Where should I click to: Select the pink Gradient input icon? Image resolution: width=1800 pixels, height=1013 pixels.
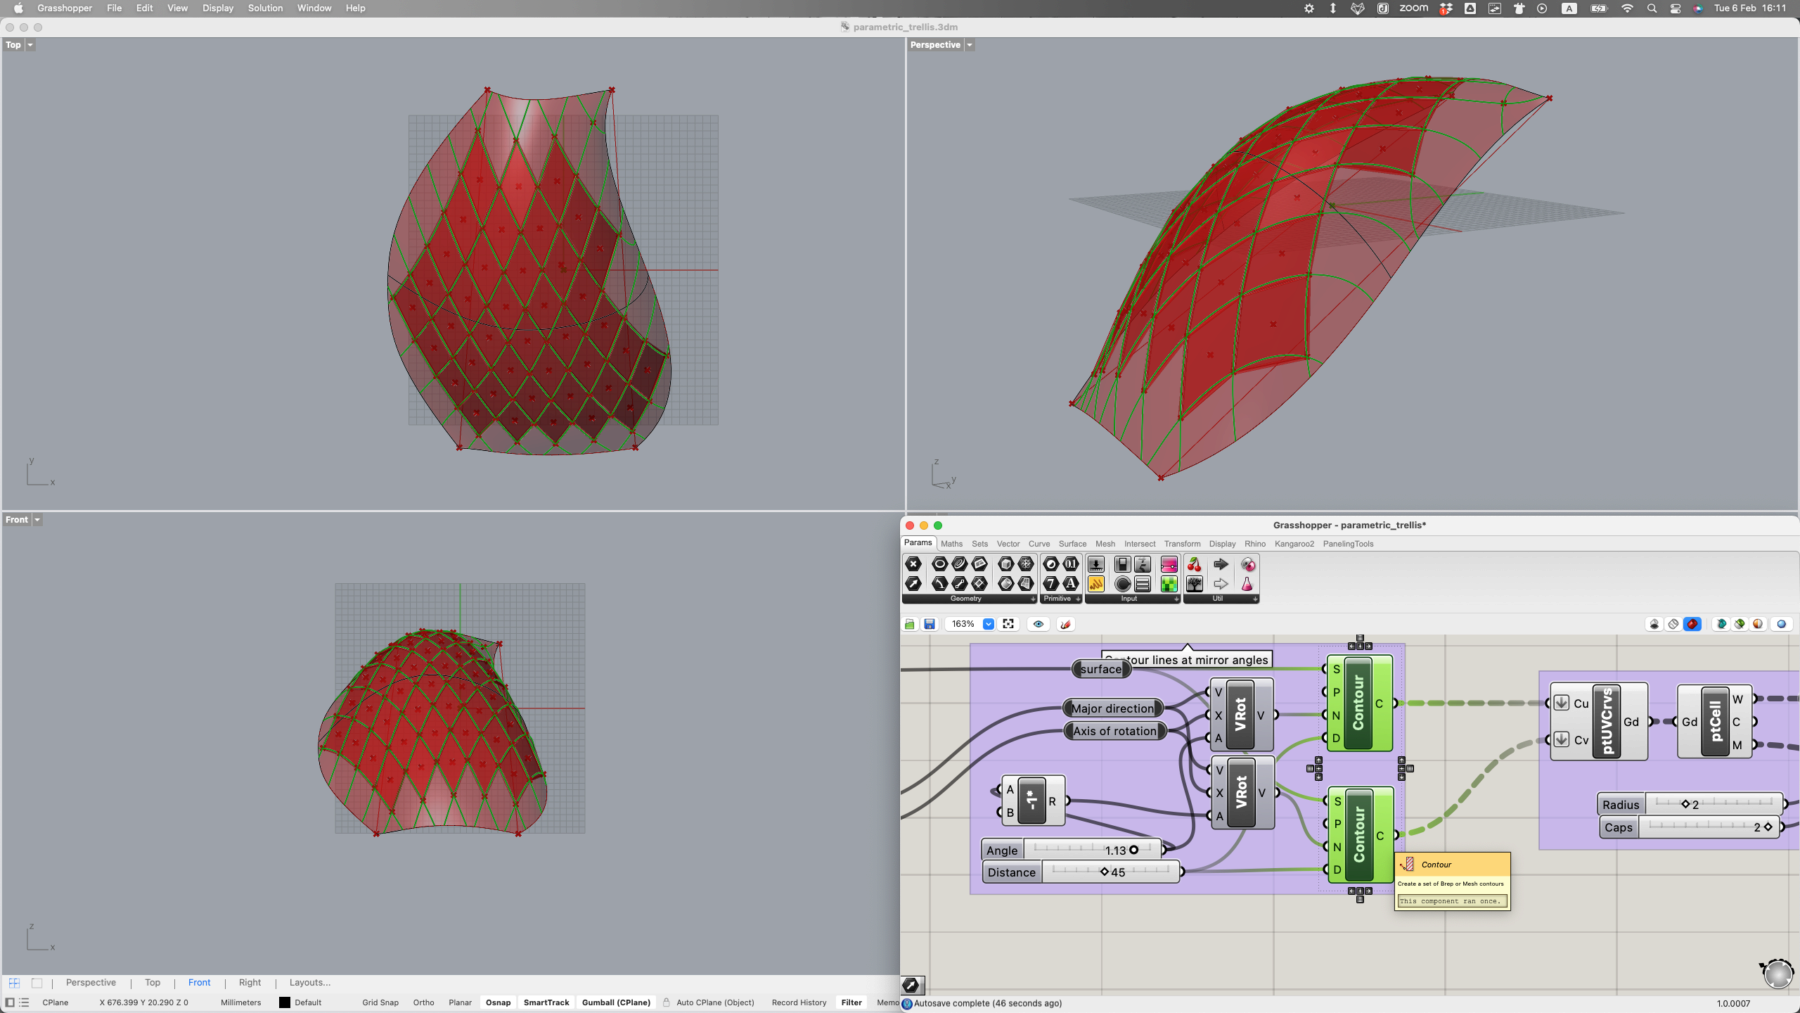(1169, 564)
